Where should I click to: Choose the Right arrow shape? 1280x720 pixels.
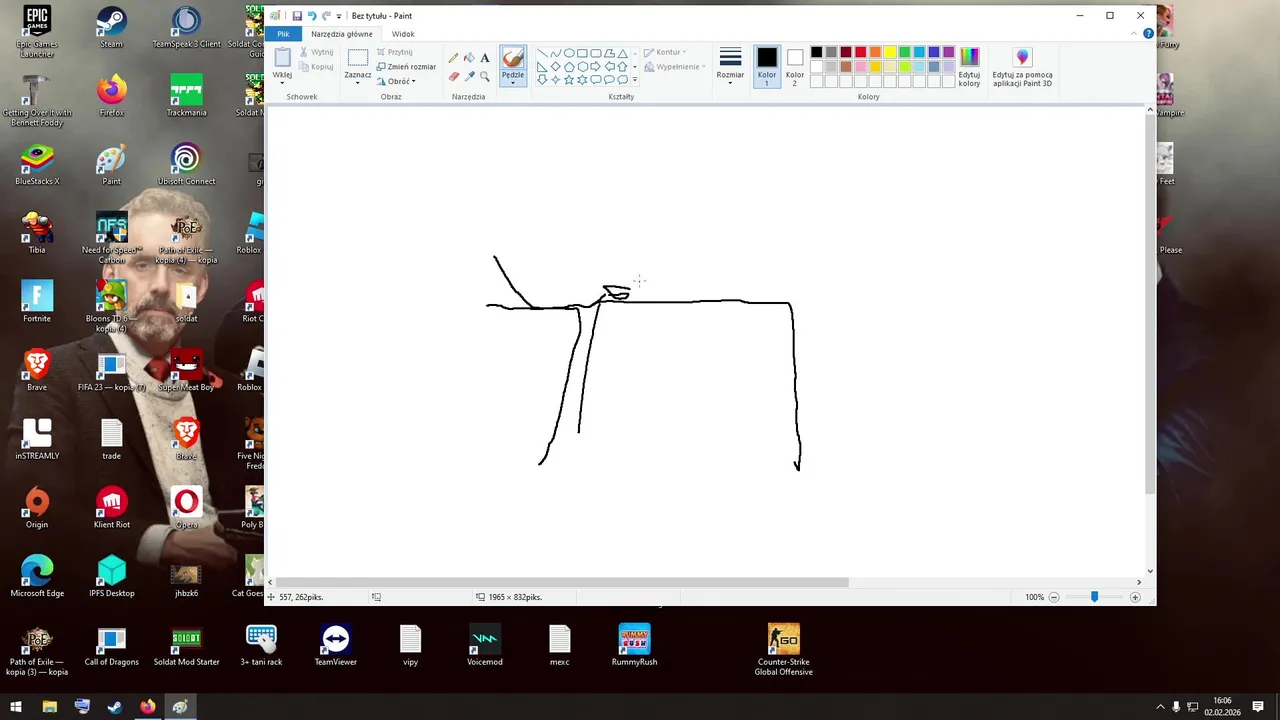(x=595, y=67)
